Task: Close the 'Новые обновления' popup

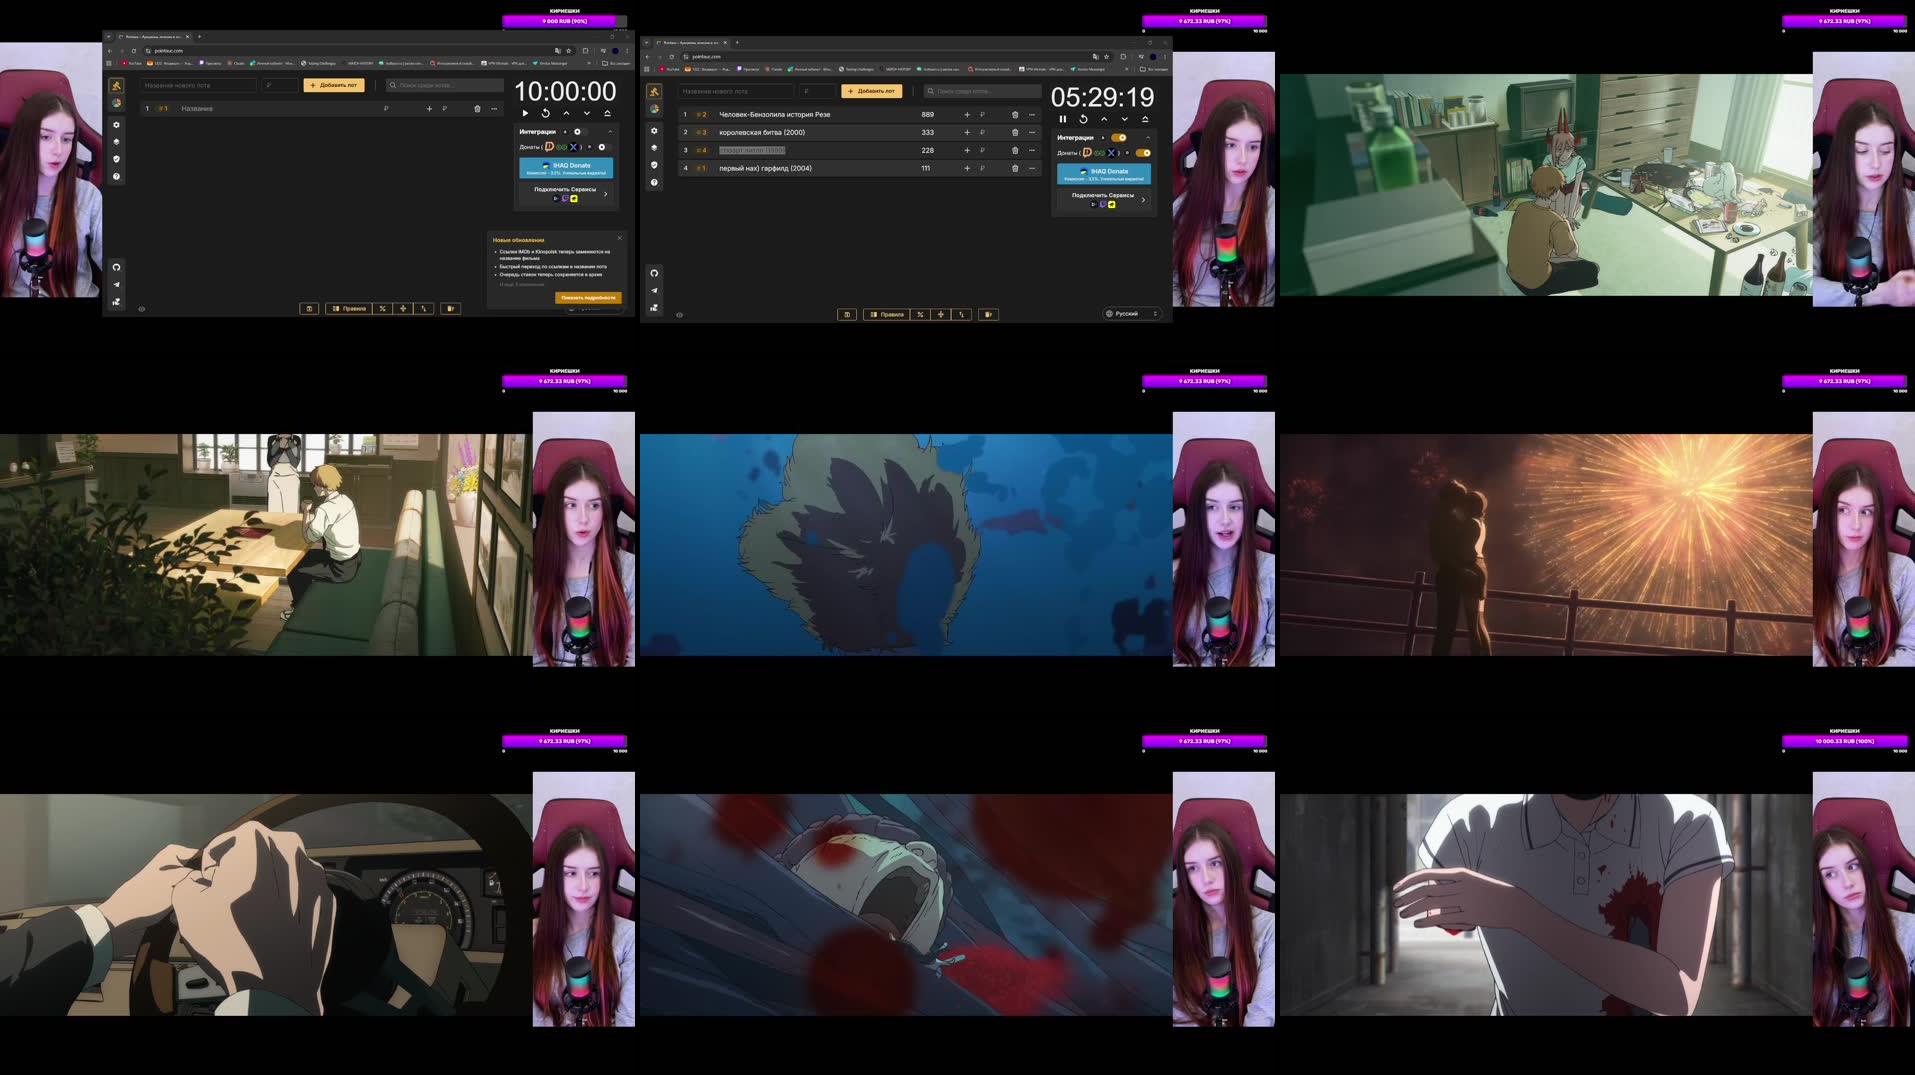Action: (619, 238)
